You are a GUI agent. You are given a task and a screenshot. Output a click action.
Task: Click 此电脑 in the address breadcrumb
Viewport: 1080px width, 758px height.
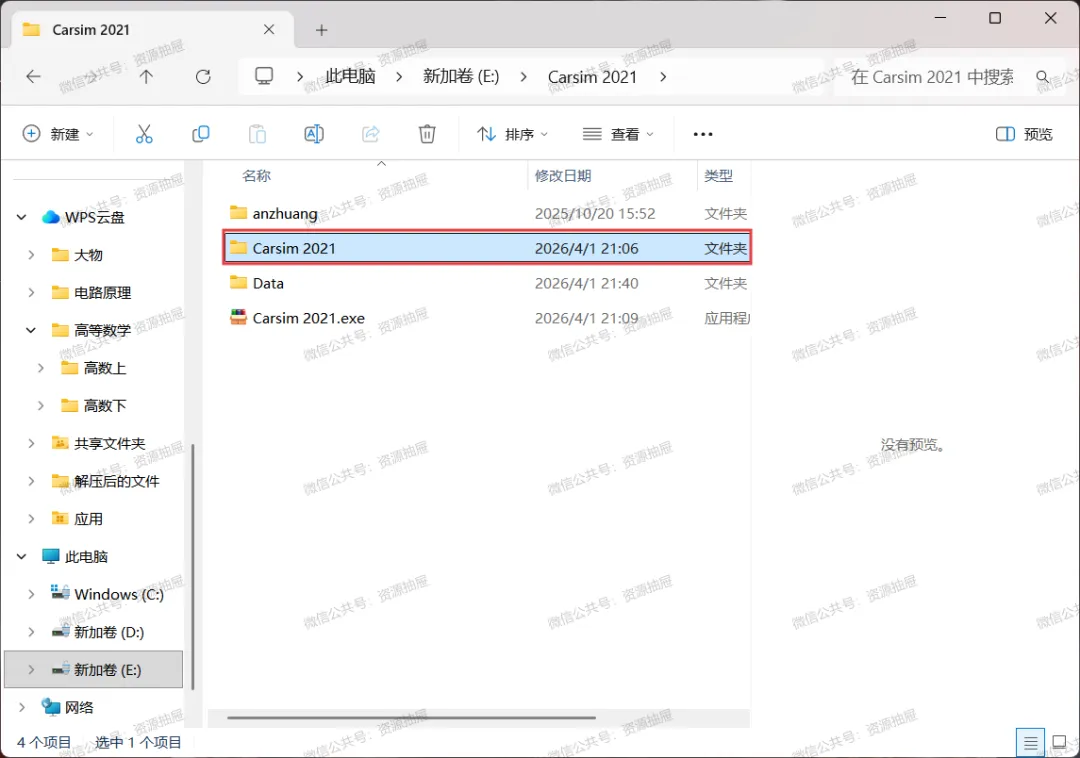click(350, 76)
